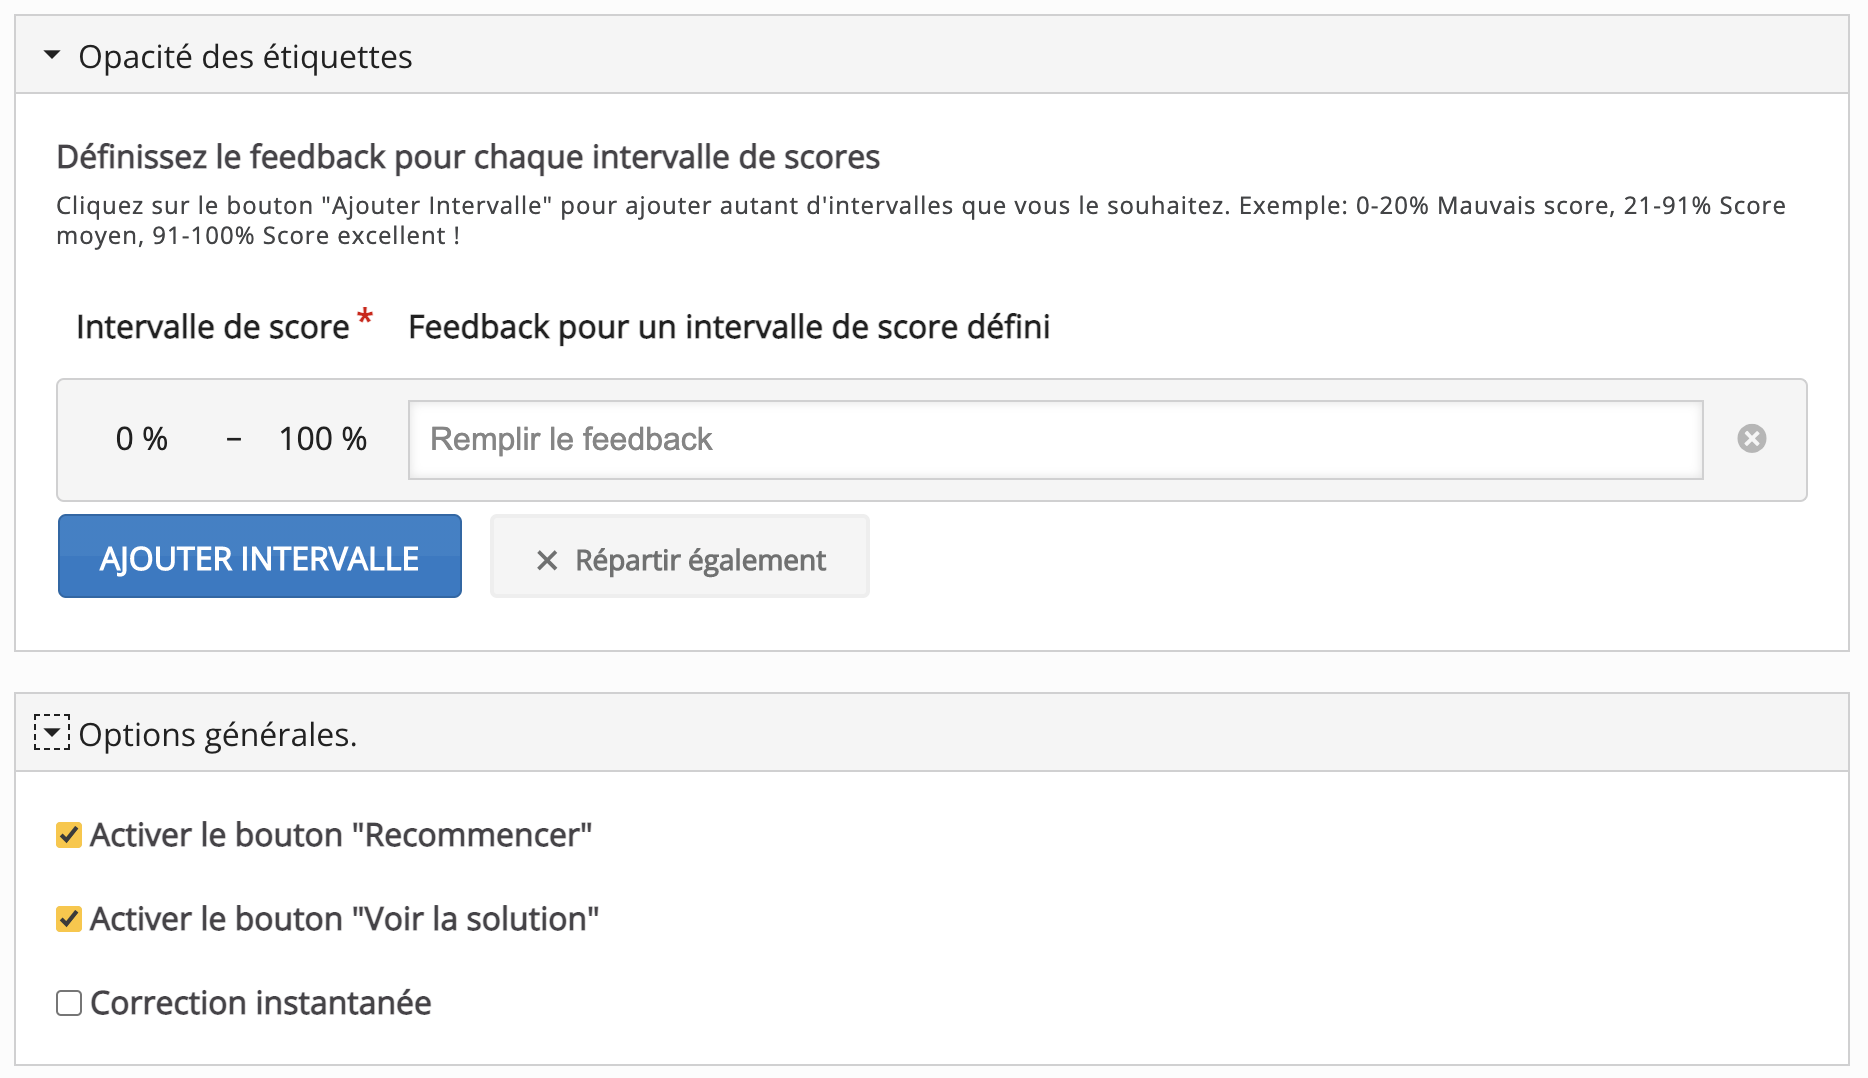Collapse the Opacité des étiquettes section arrow
Viewport: 1868px width, 1078px height.
(x=52, y=56)
